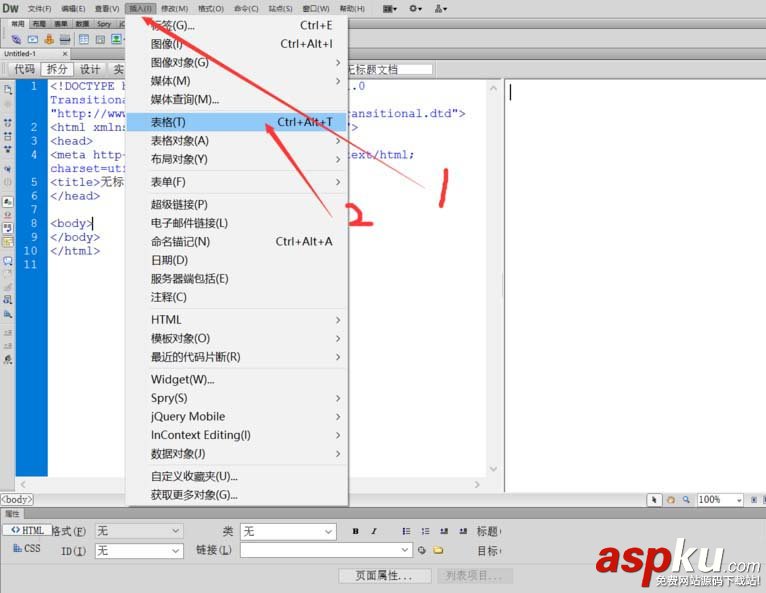Click the 页面属性... button
This screenshot has height=593, width=766.
[x=385, y=576]
